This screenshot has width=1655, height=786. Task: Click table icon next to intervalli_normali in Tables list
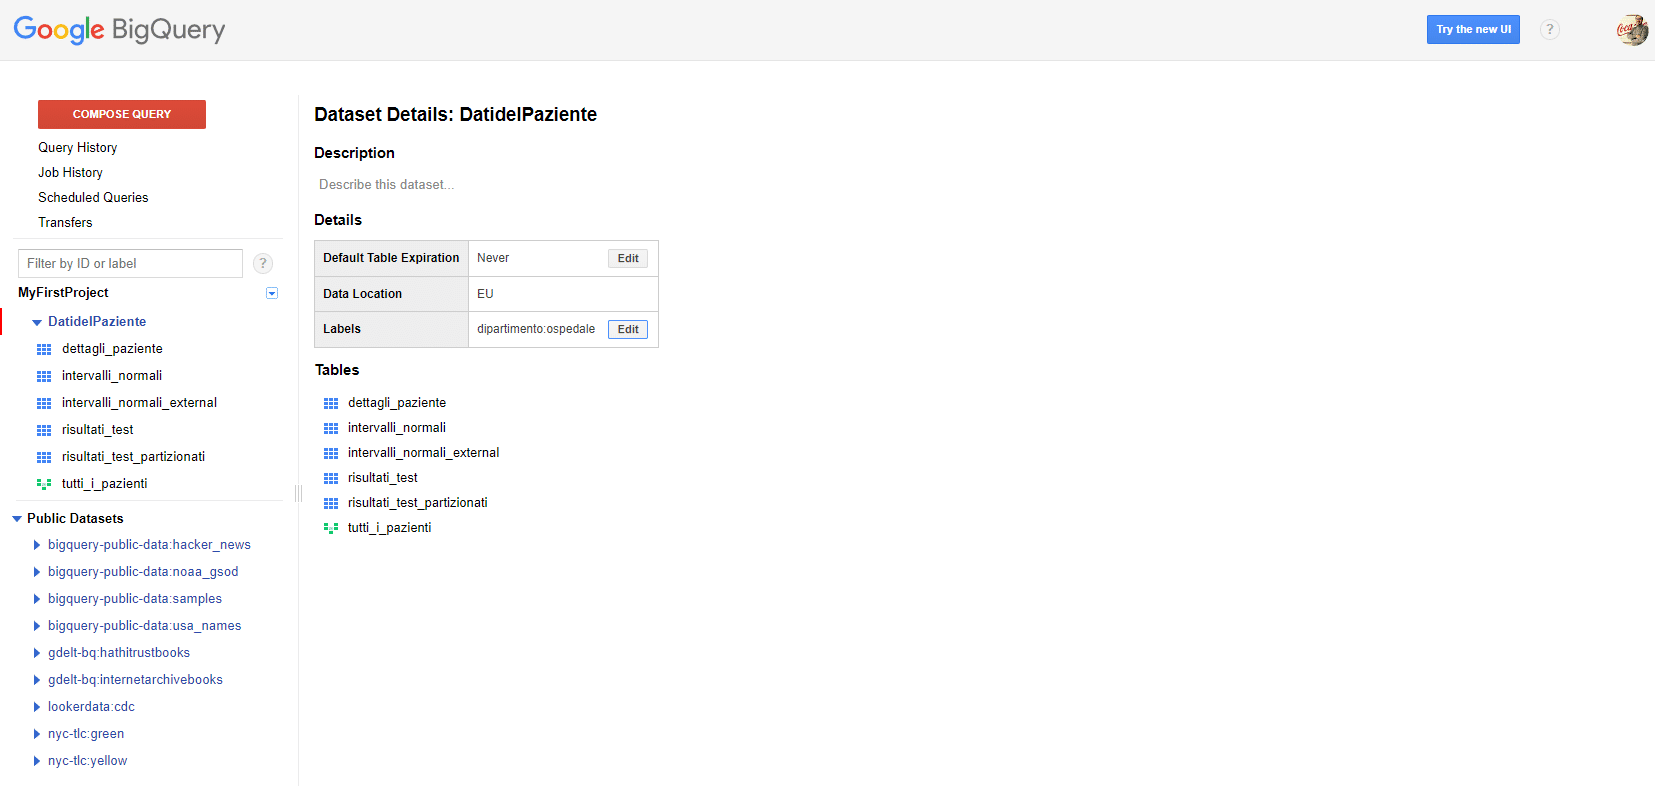tap(331, 428)
